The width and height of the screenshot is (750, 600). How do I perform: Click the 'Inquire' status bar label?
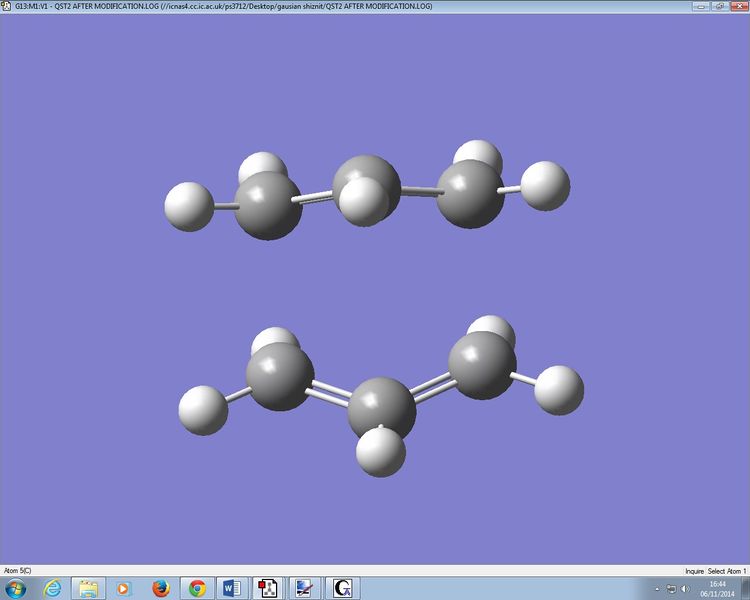point(694,571)
